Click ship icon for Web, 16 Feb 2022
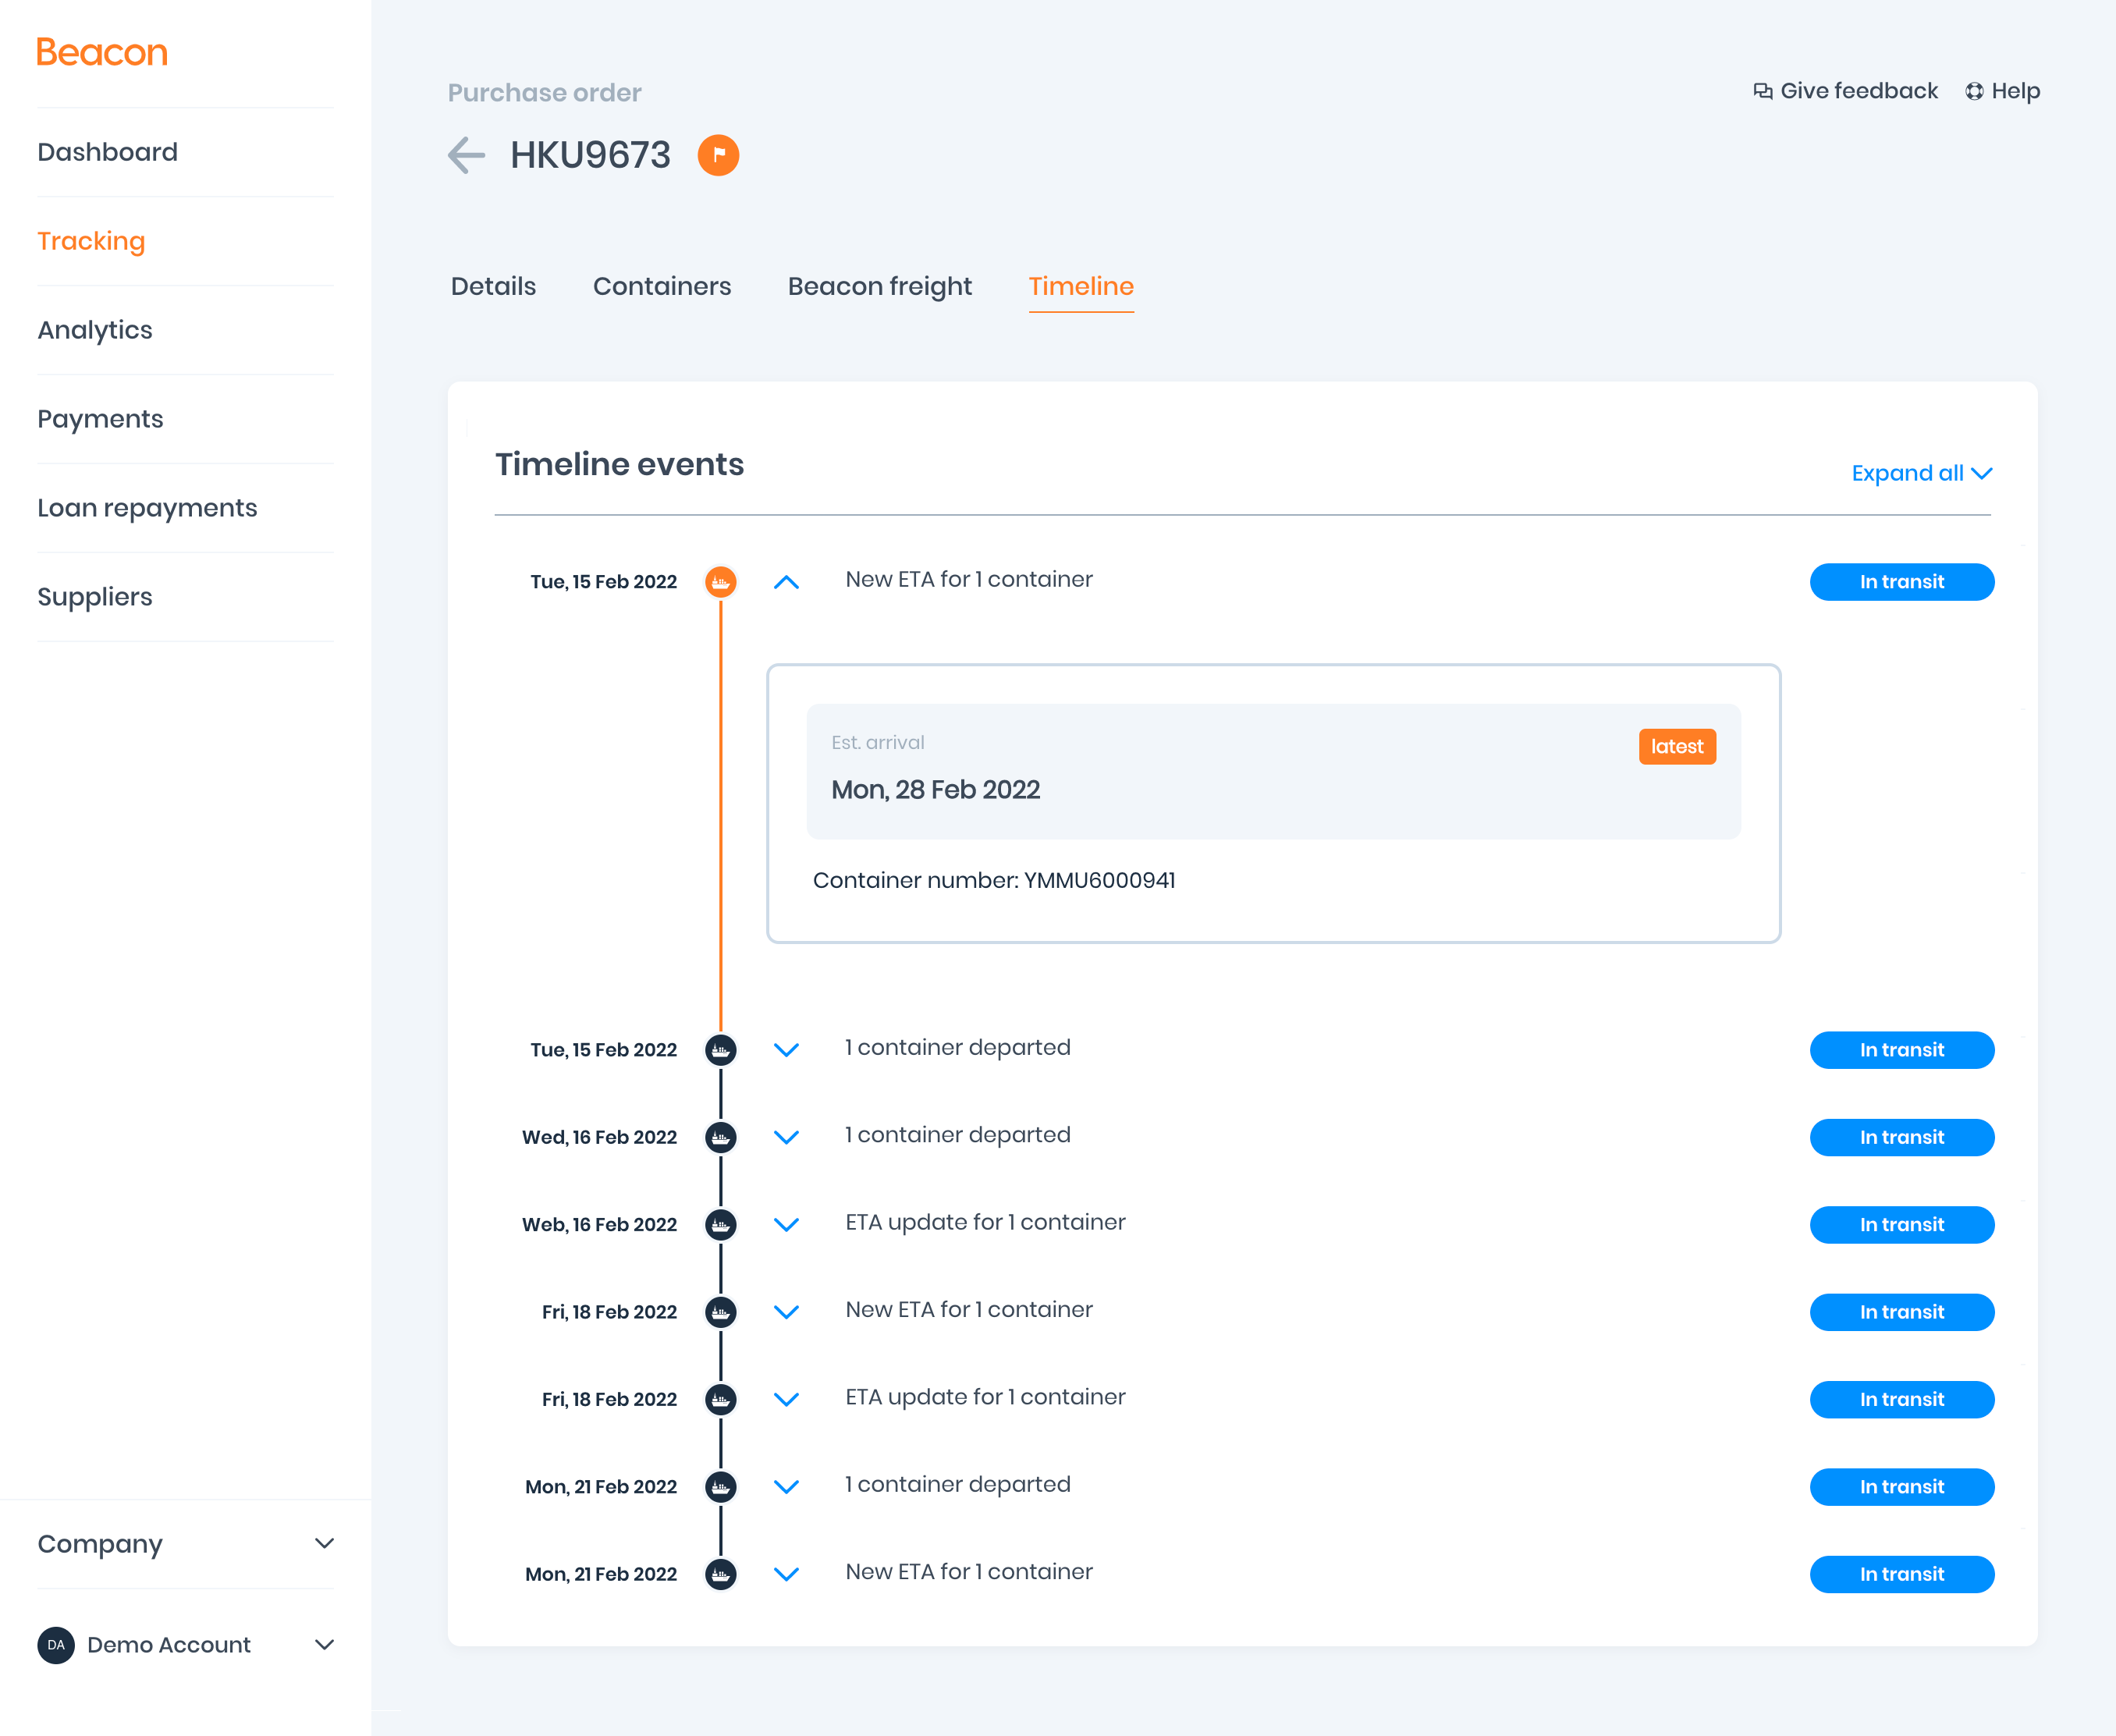The height and width of the screenshot is (1736, 2116). (x=720, y=1224)
